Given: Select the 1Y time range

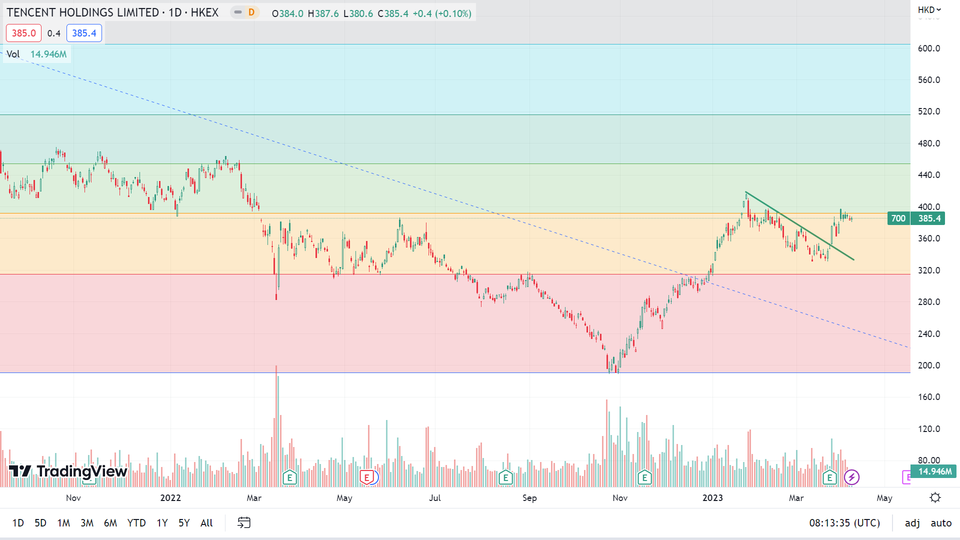Looking at the screenshot, I should (x=162, y=523).
